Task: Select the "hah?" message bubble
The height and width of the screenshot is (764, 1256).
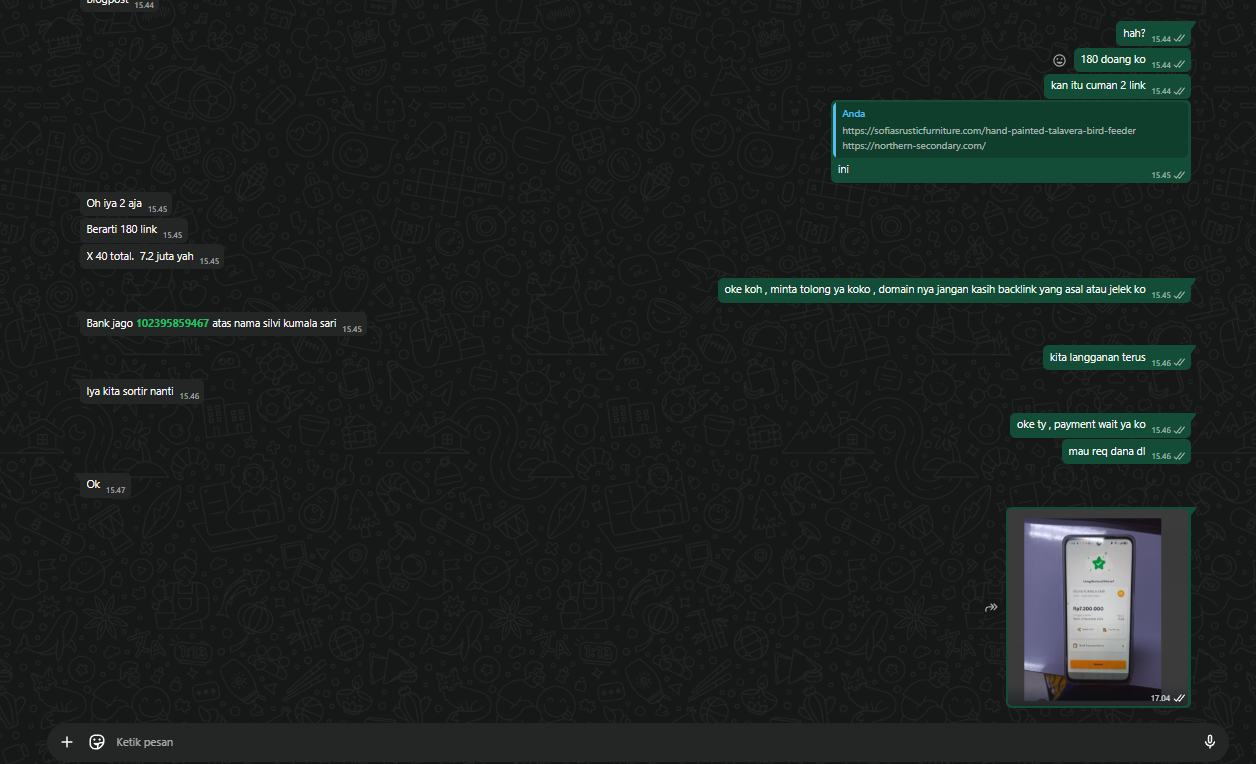Action: coord(1134,34)
